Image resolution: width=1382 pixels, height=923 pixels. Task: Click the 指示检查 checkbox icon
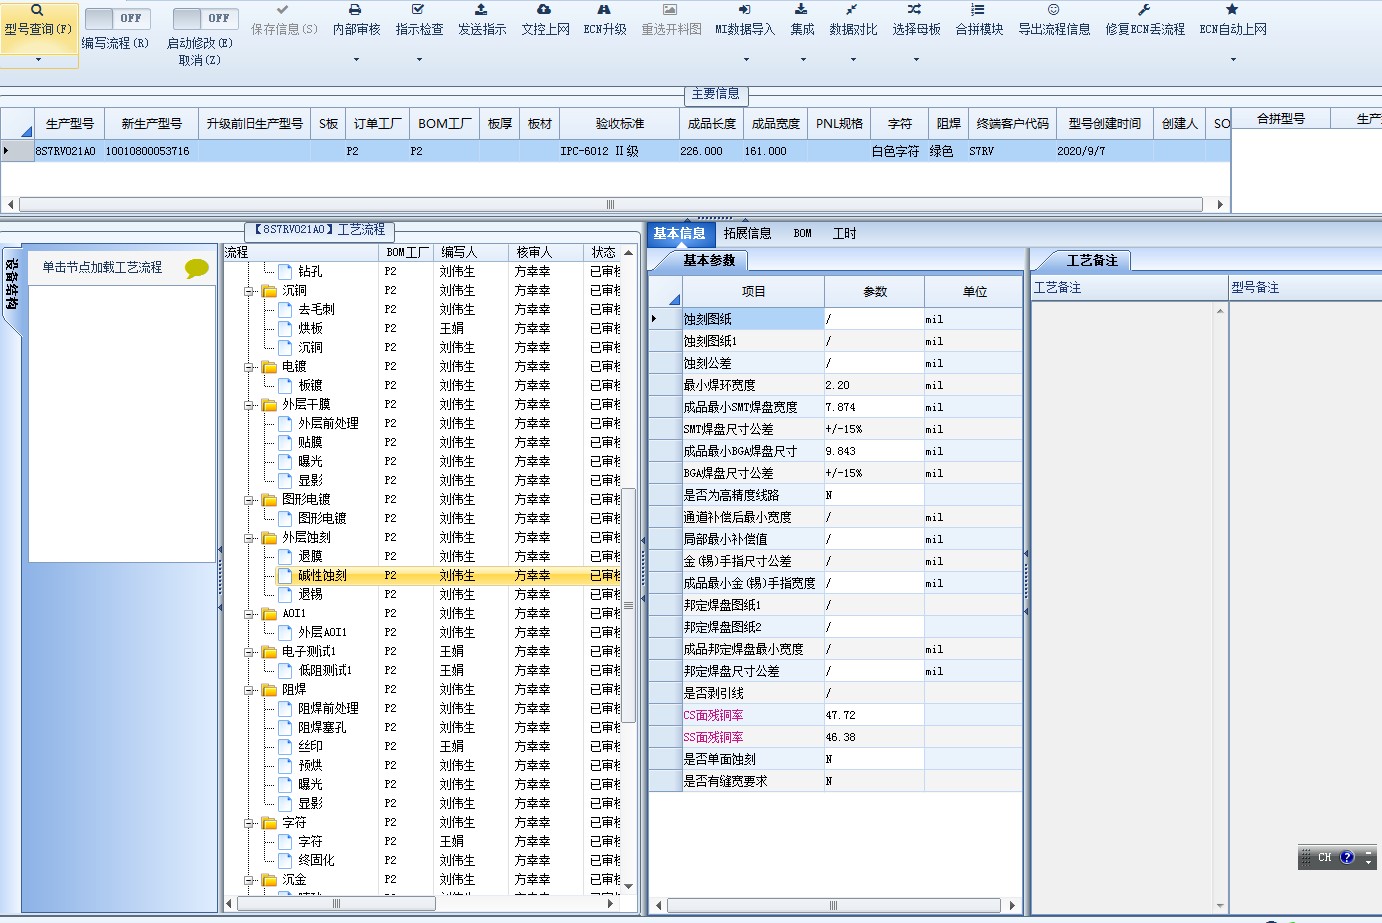[x=418, y=10]
